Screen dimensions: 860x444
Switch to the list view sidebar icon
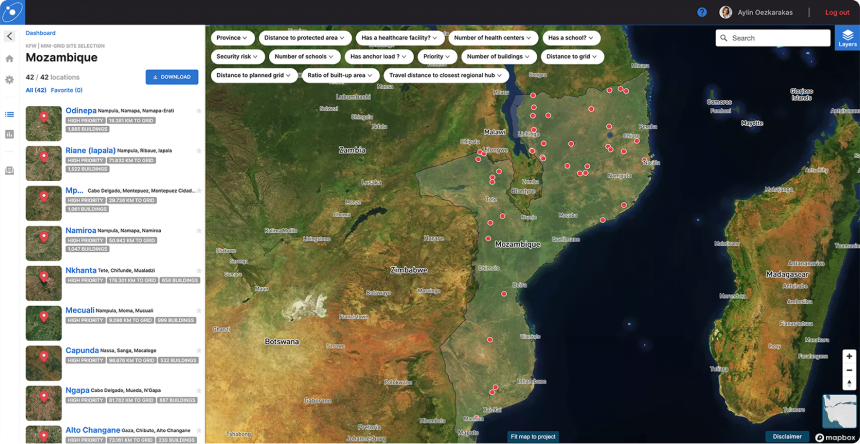point(10,115)
